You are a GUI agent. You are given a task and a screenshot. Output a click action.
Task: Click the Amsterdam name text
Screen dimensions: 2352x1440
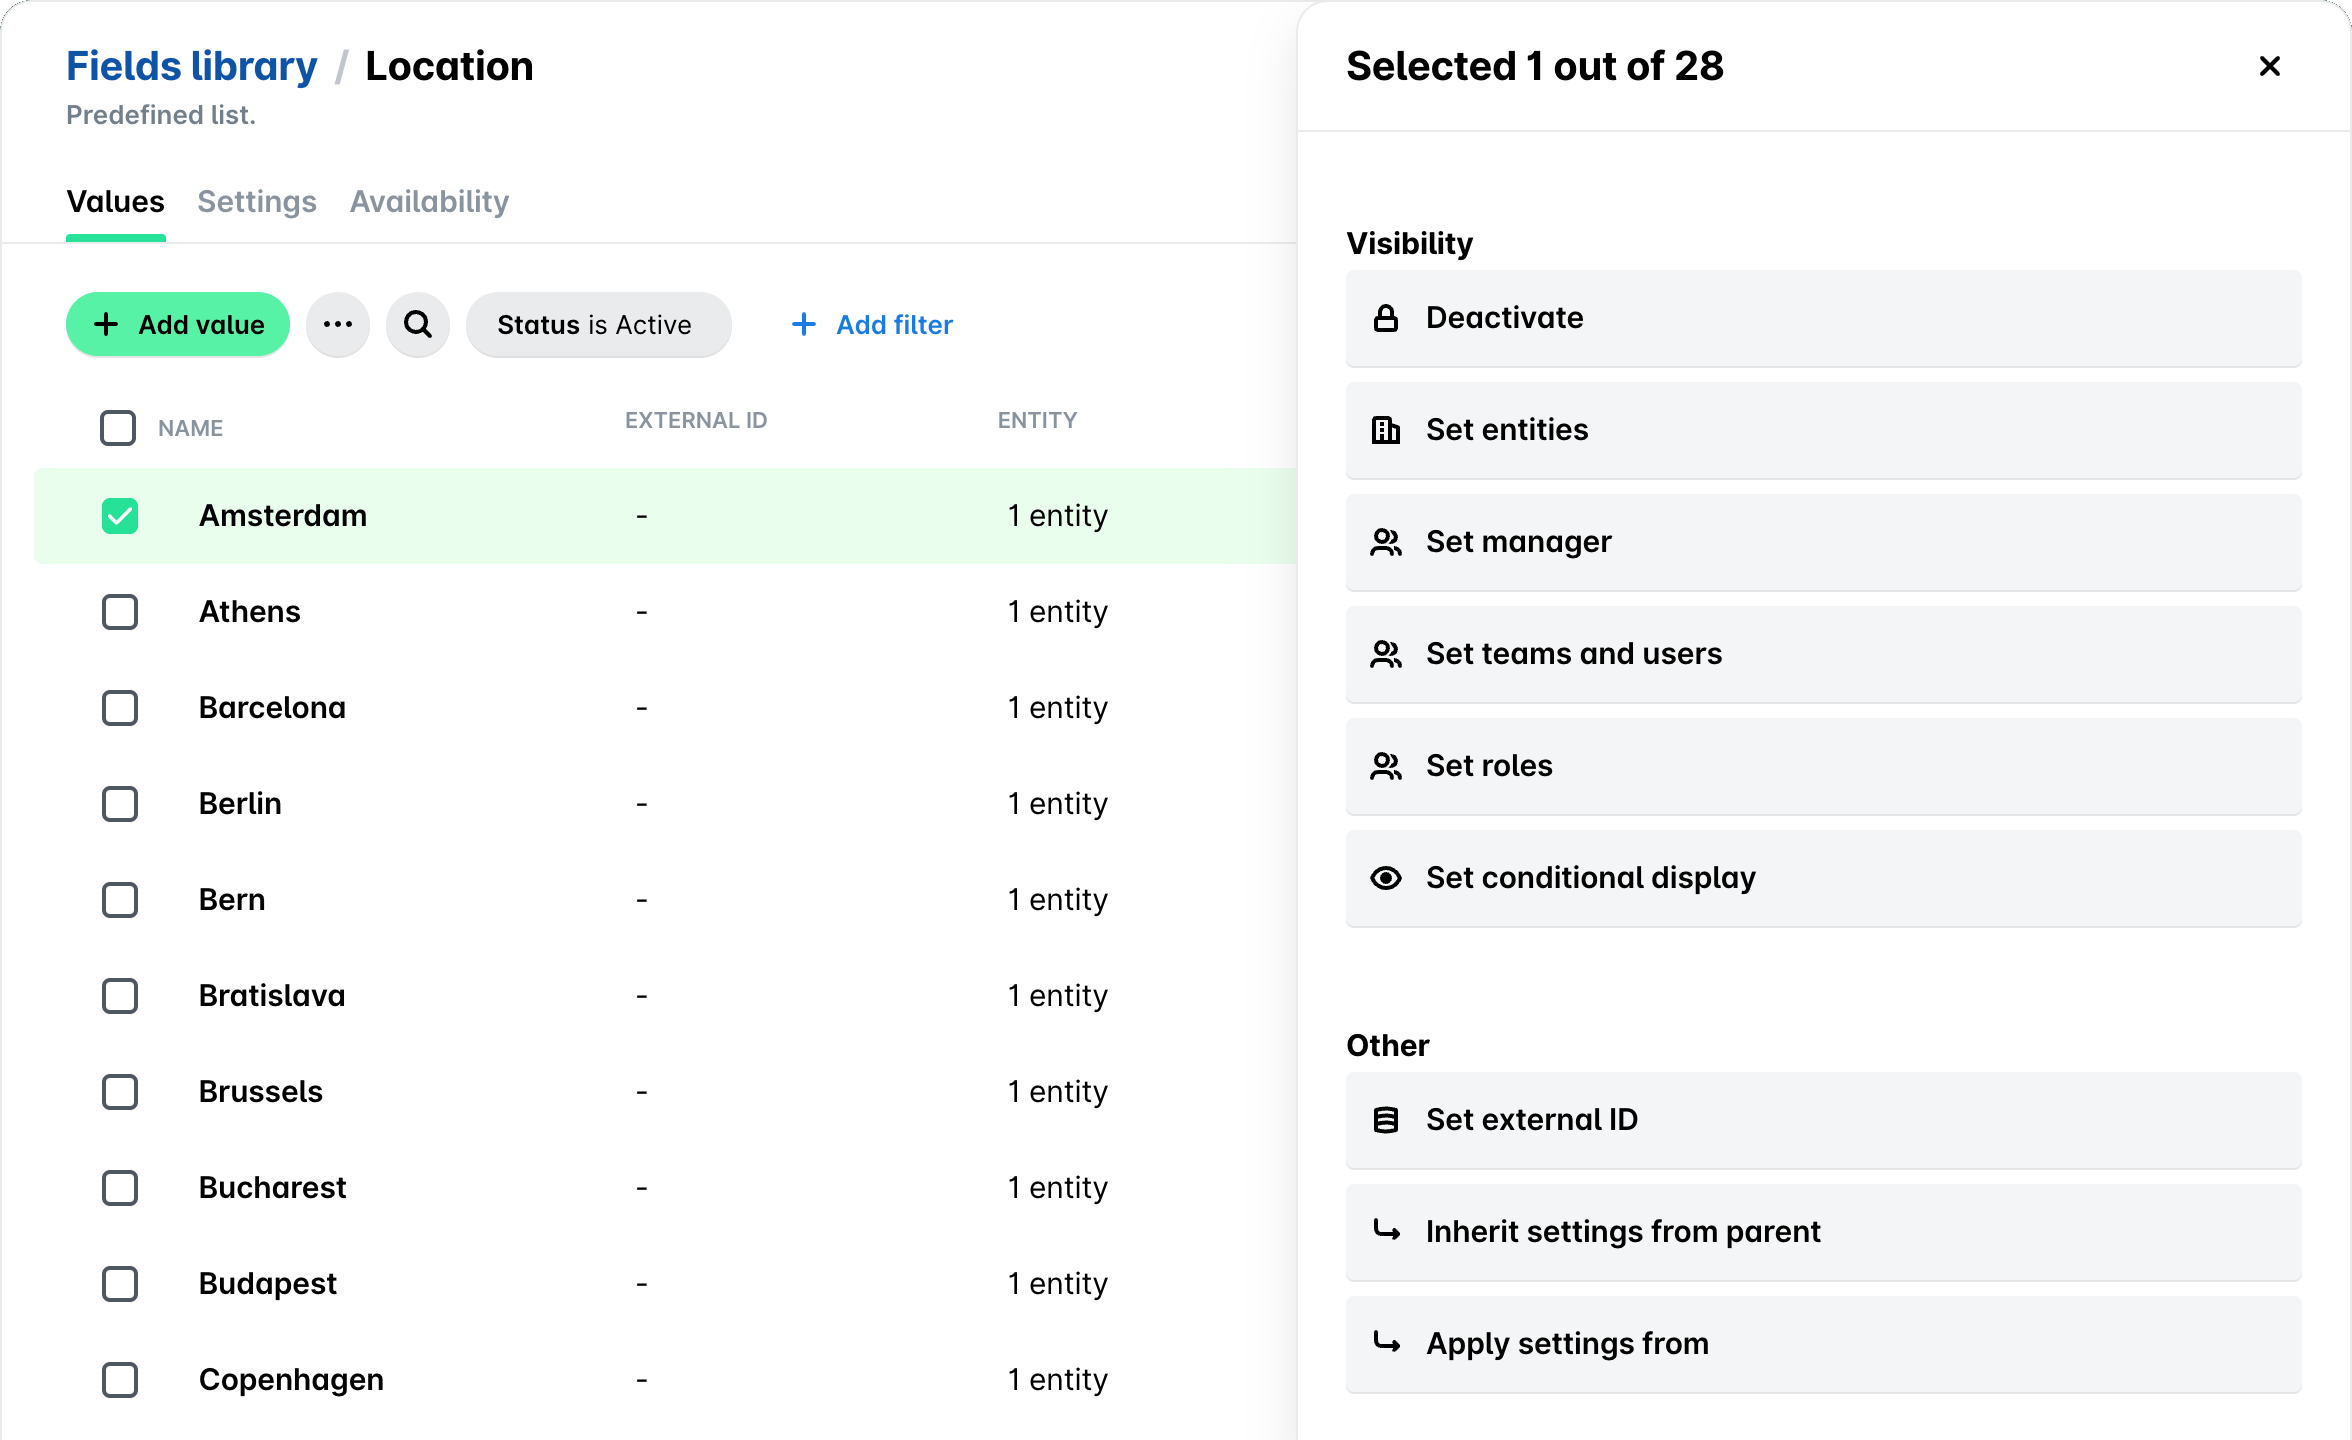[283, 516]
